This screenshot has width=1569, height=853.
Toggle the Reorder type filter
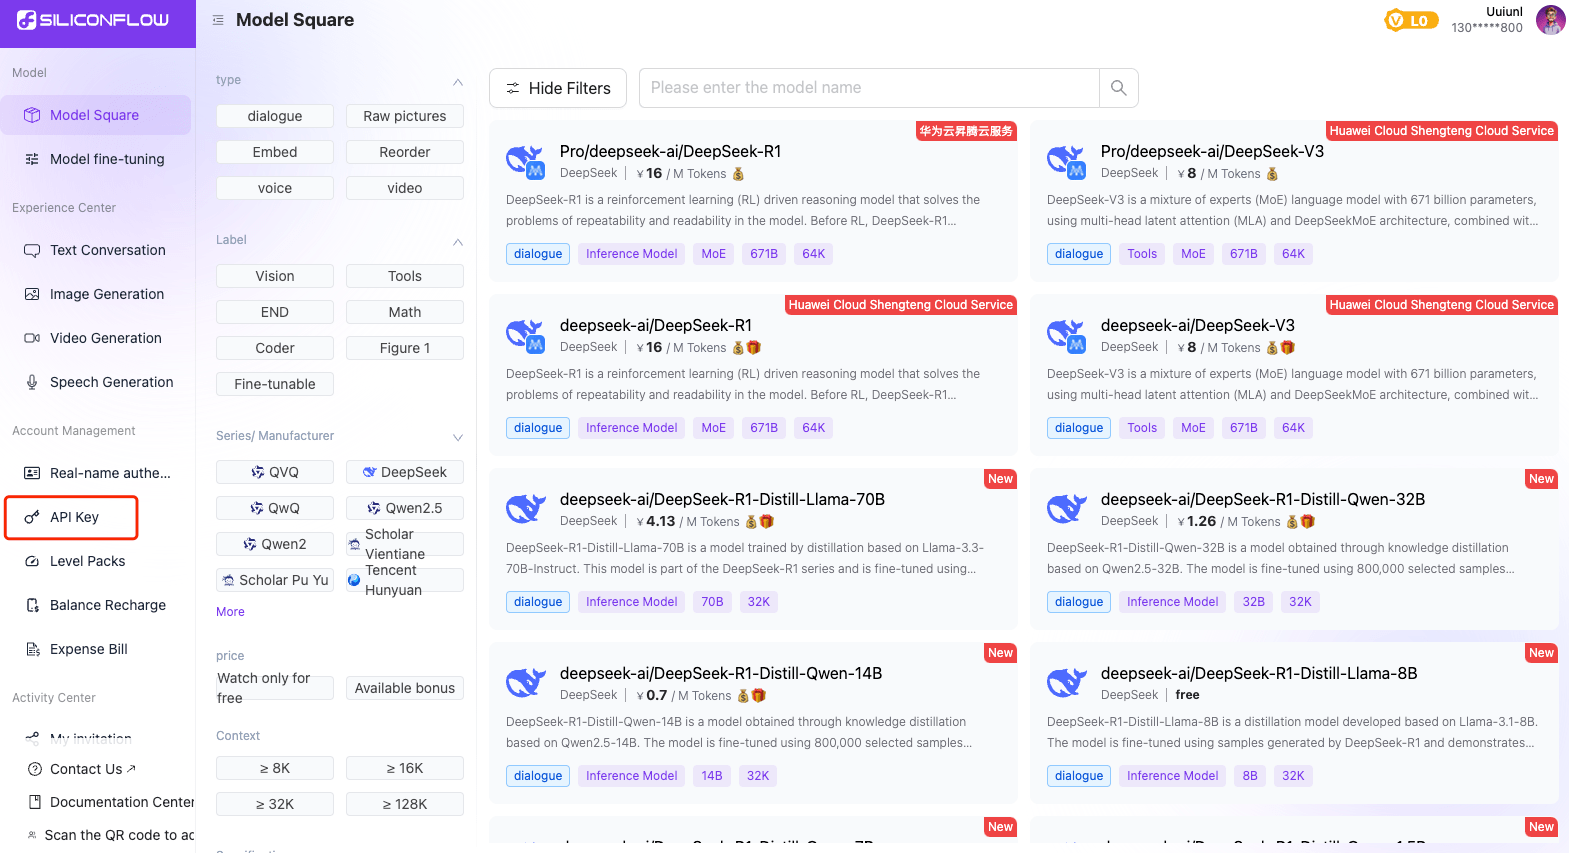pos(405,152)
